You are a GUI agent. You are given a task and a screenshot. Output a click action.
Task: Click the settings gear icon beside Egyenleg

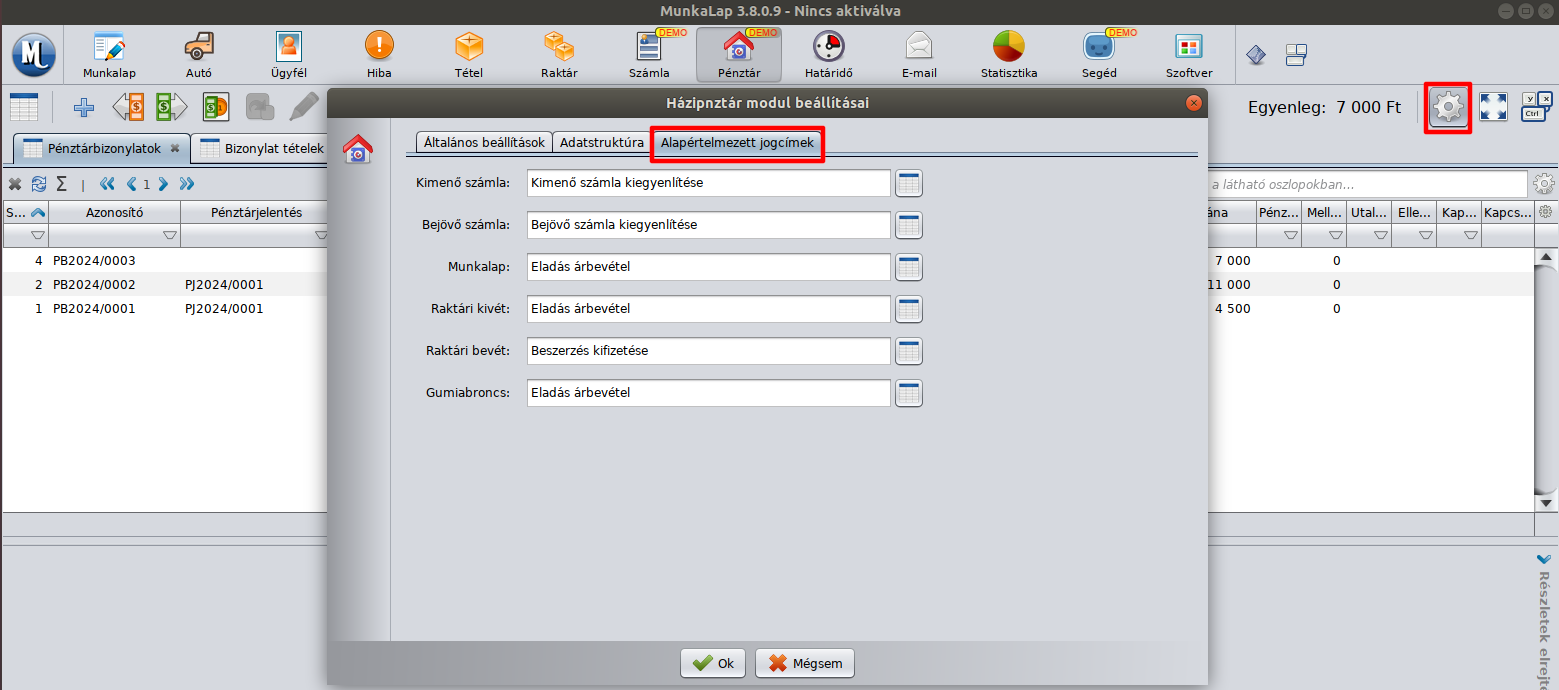[1447, 107]
